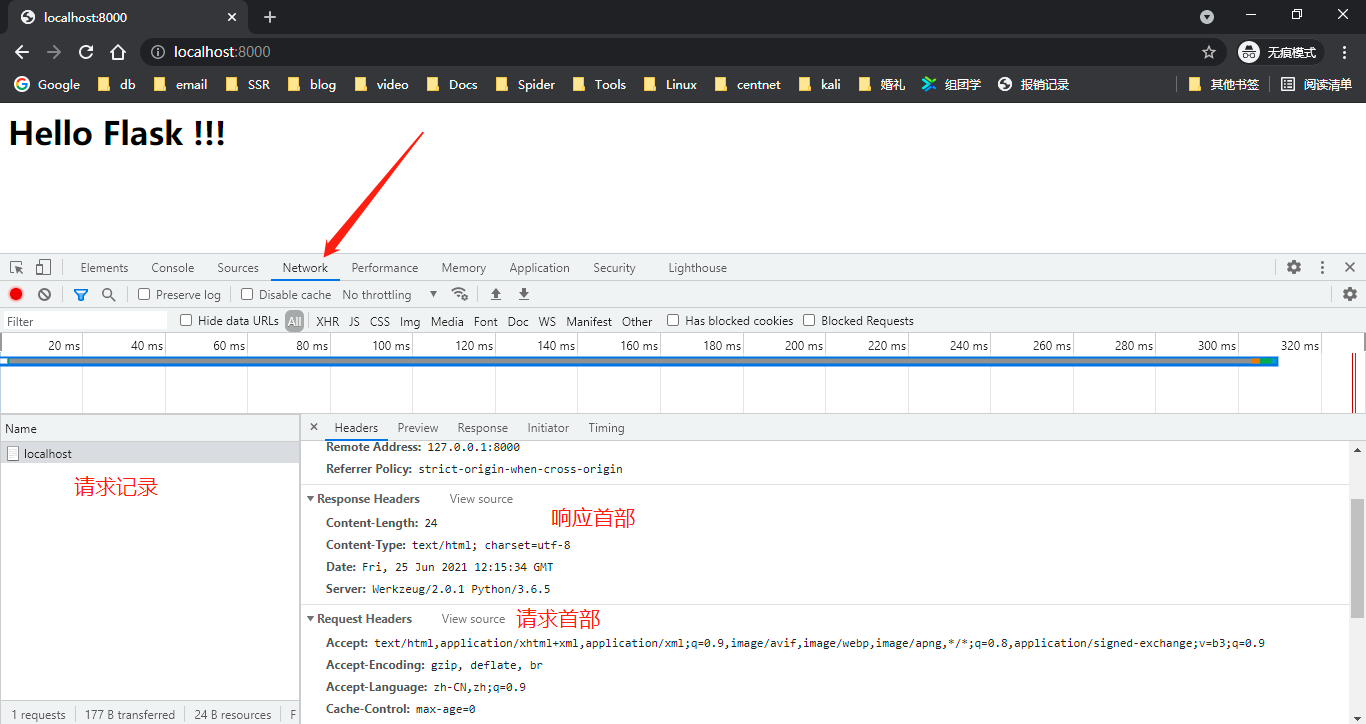1366x724 pixels.
Task: Select the localhost request row
Action: [150, 453]
